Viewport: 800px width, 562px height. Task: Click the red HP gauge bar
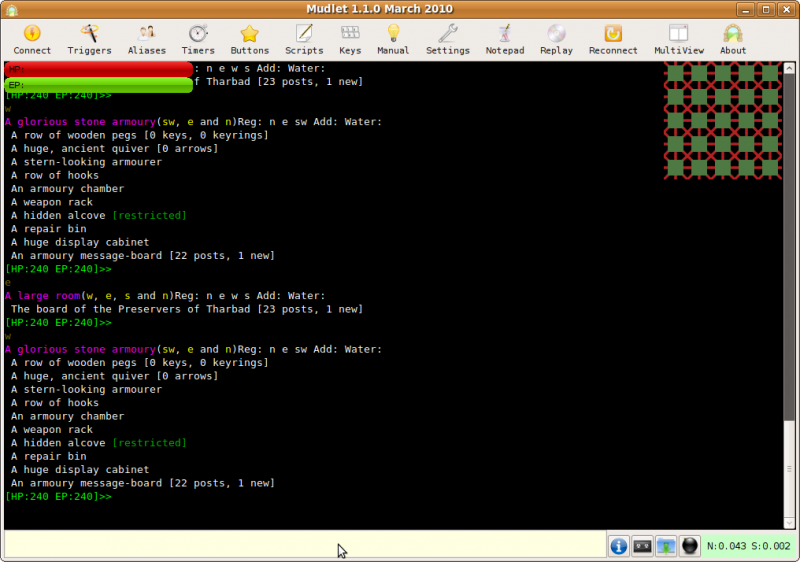click(98, 69)
